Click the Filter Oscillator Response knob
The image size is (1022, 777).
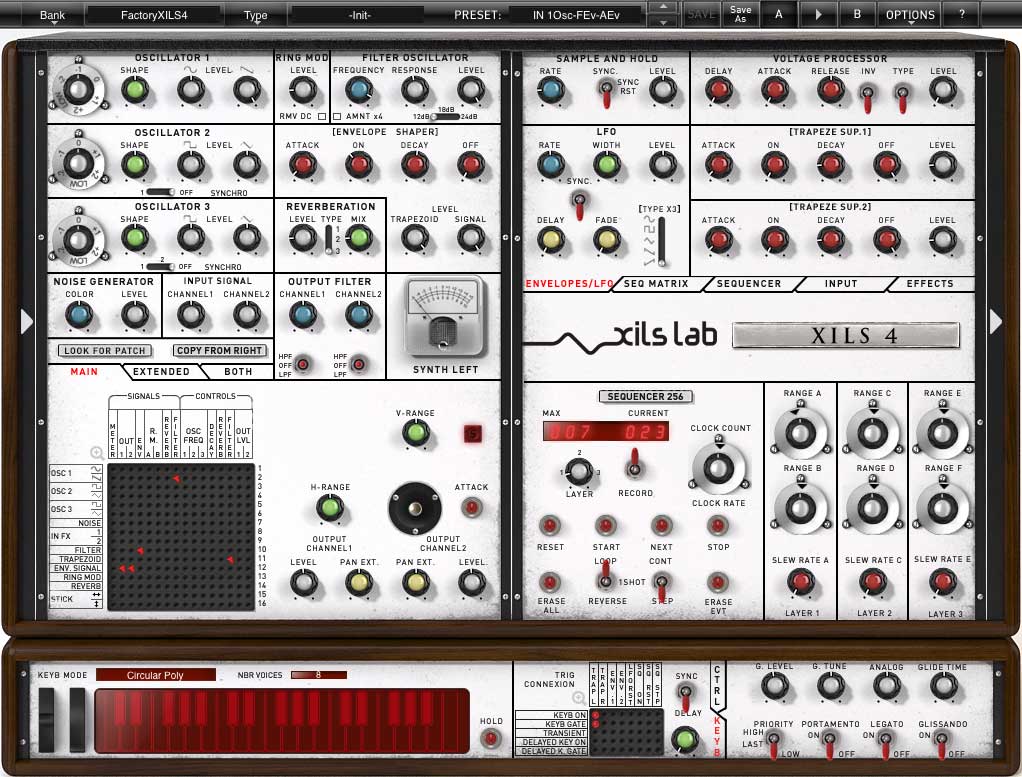click(x=414, y=90)
